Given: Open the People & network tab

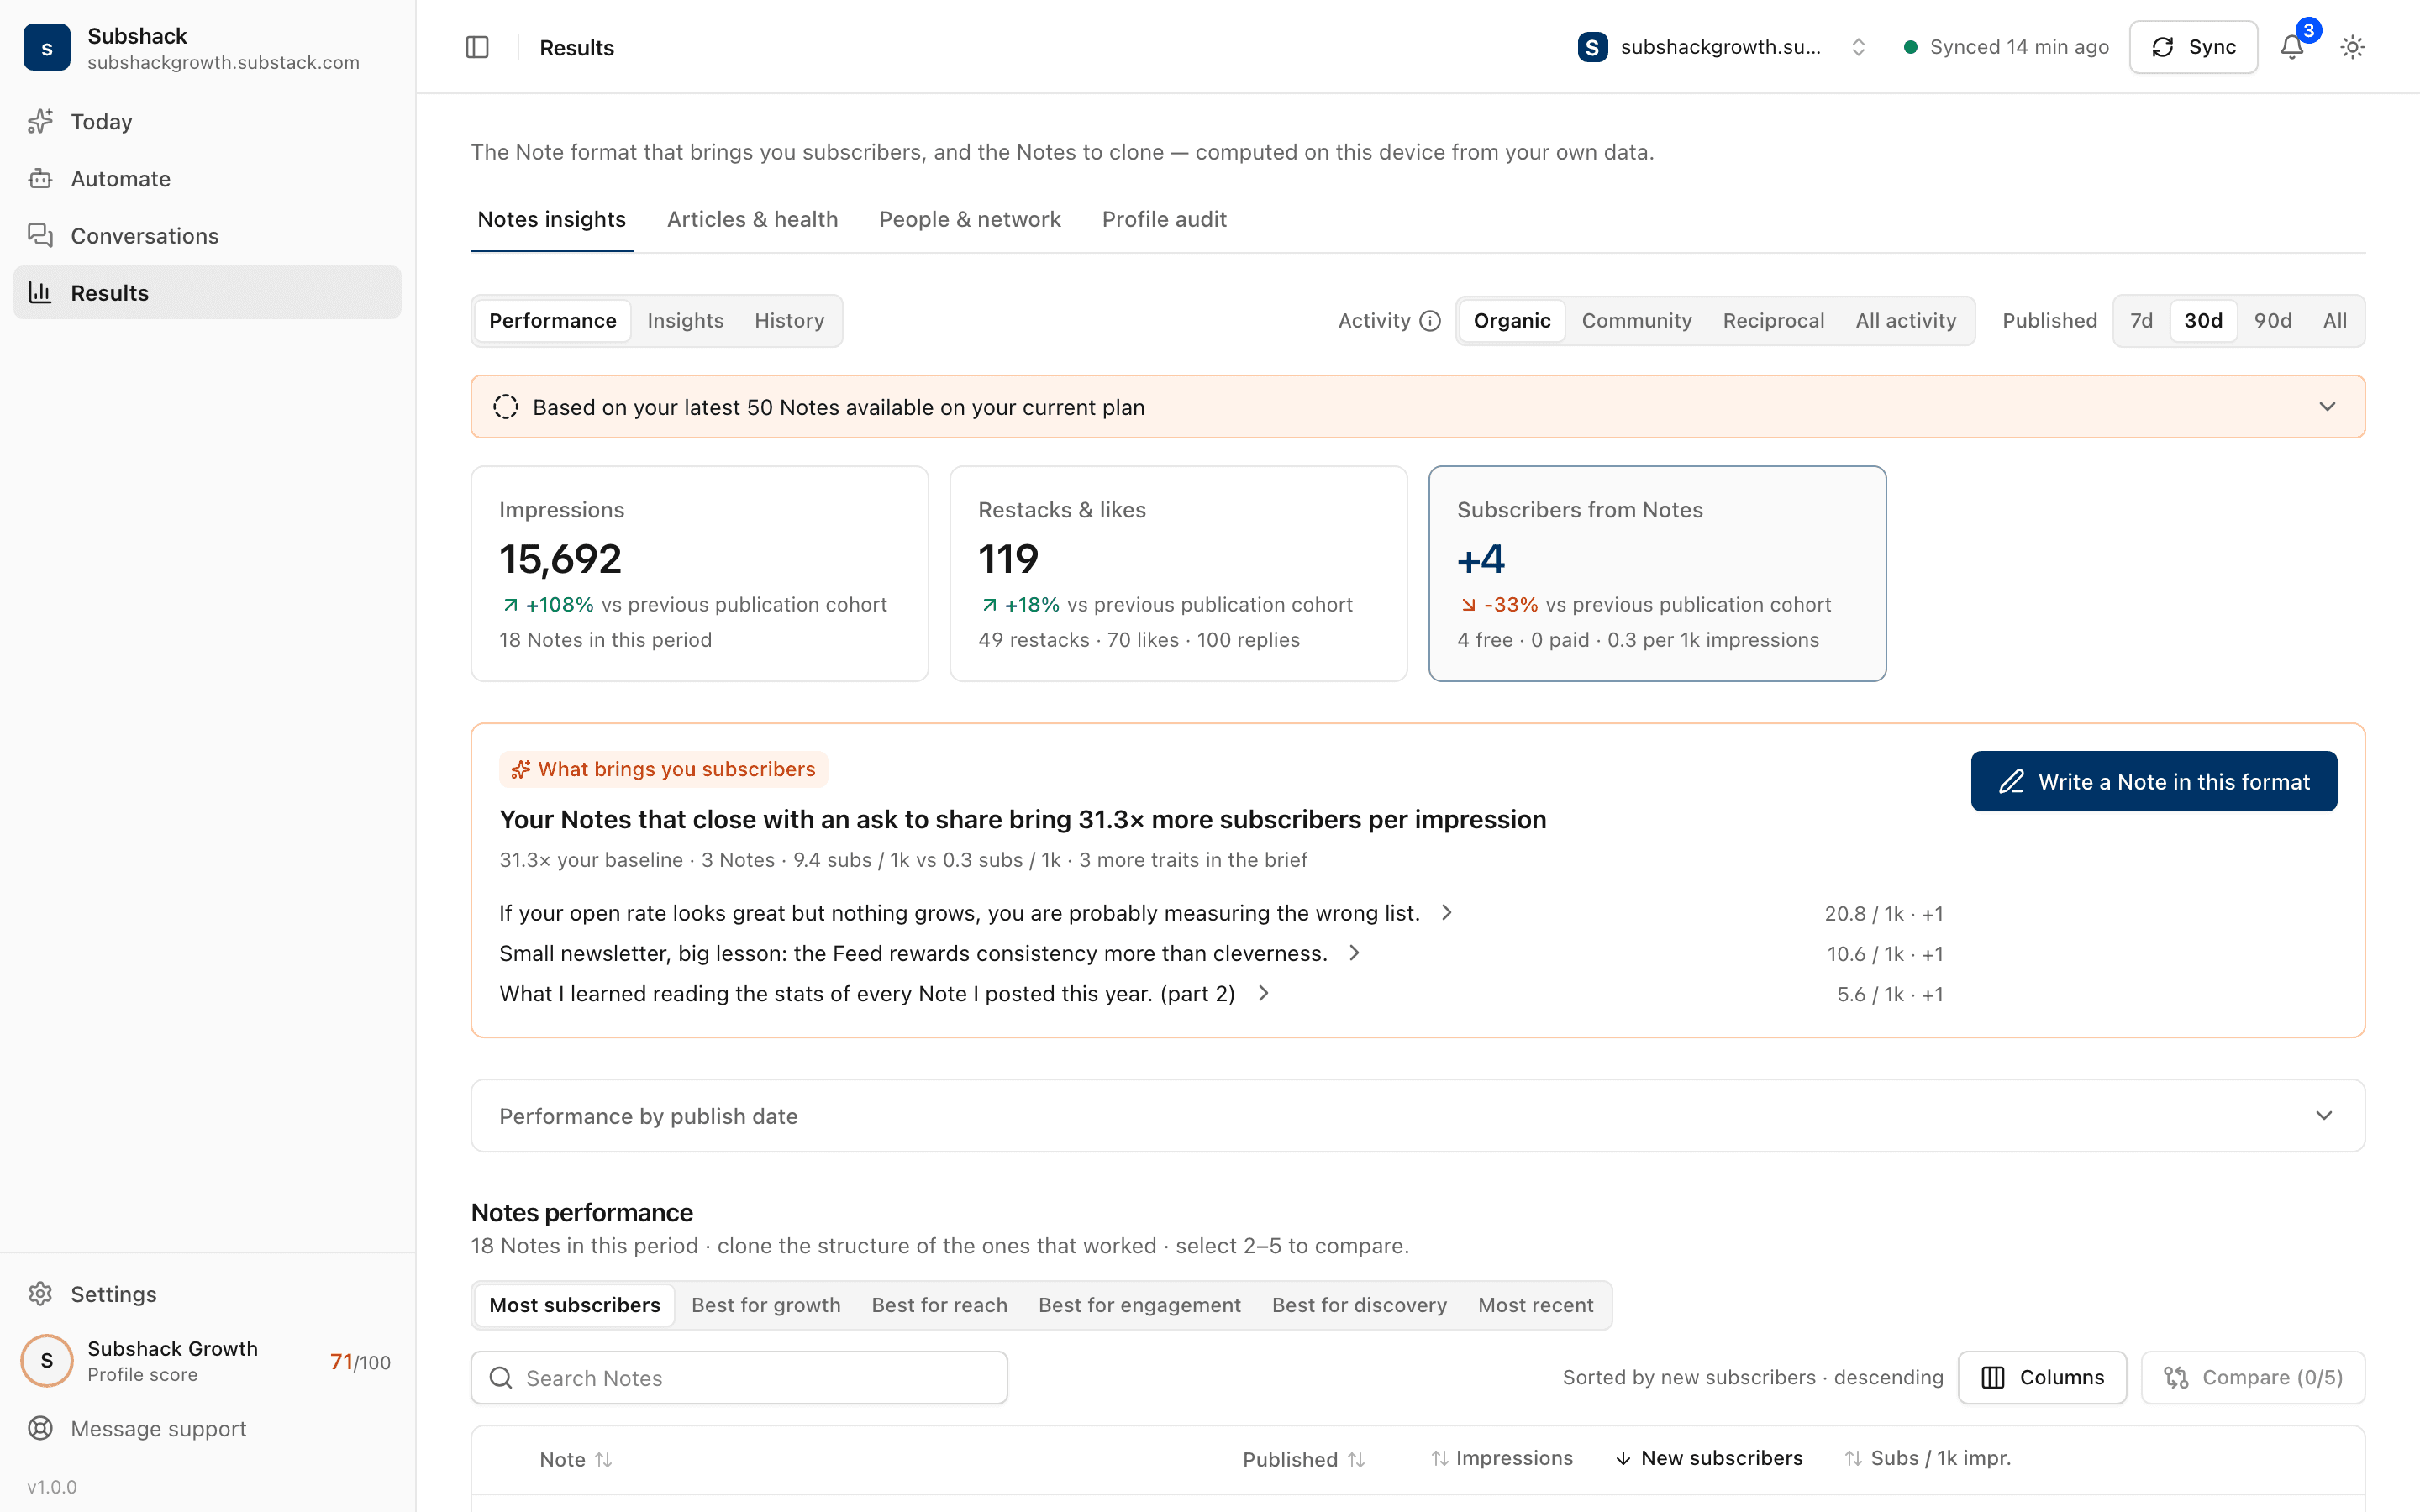Looking at the screenshot, I should pos(969,219).
